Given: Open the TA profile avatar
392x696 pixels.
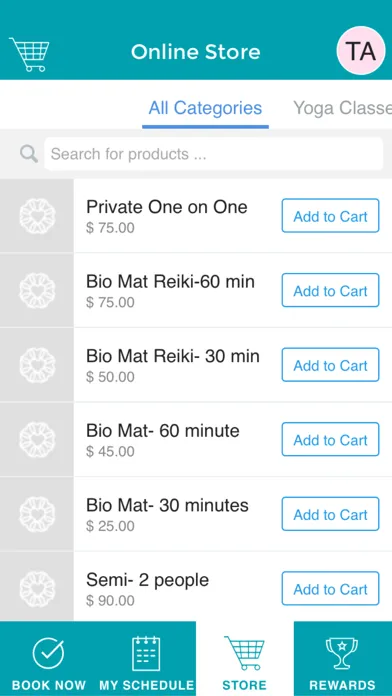Looking at the screenshot, I should 361,50.
